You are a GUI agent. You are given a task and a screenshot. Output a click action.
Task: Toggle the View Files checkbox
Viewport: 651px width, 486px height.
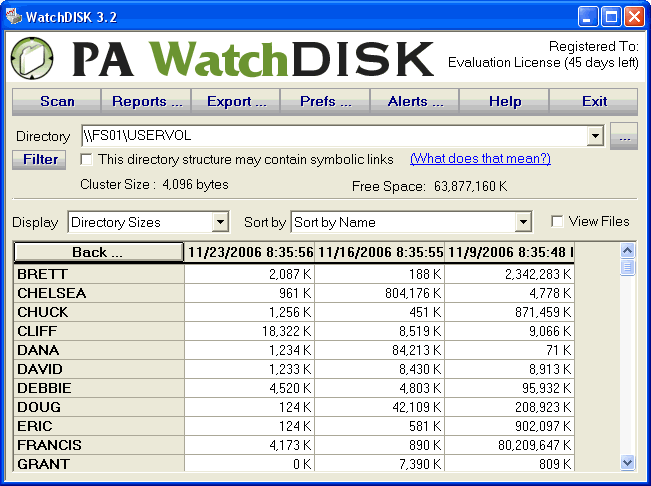(x=557, y=221)
